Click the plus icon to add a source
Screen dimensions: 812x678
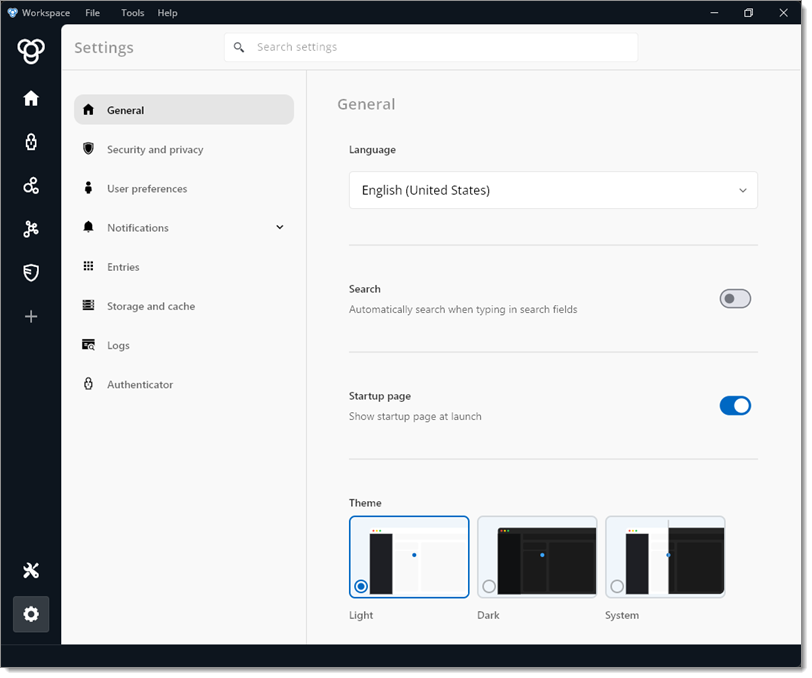[x=31, y=316]
